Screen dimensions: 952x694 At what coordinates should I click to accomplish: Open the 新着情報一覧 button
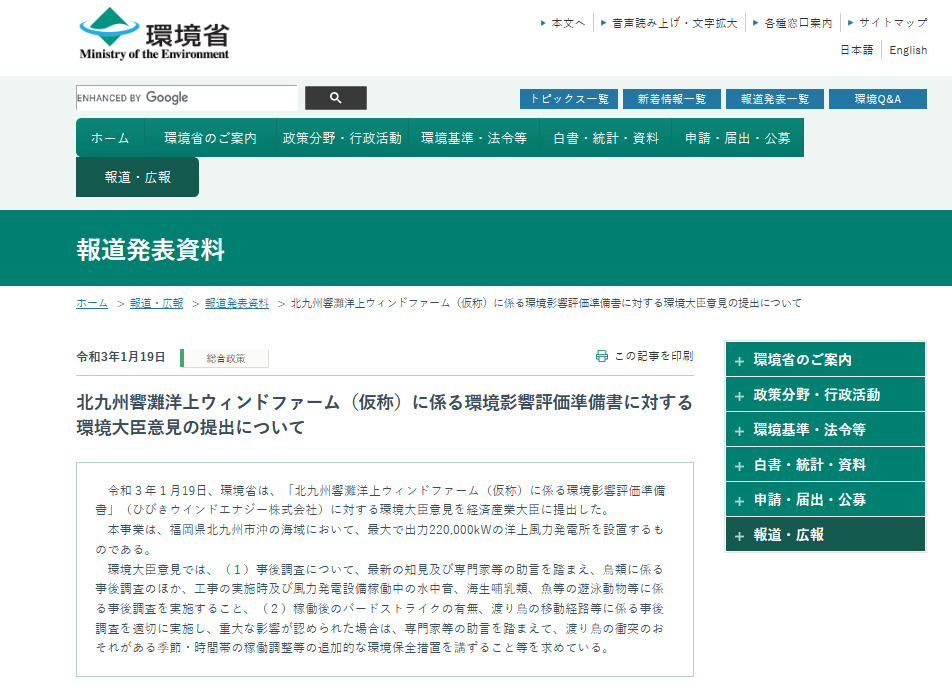point(671,99)
